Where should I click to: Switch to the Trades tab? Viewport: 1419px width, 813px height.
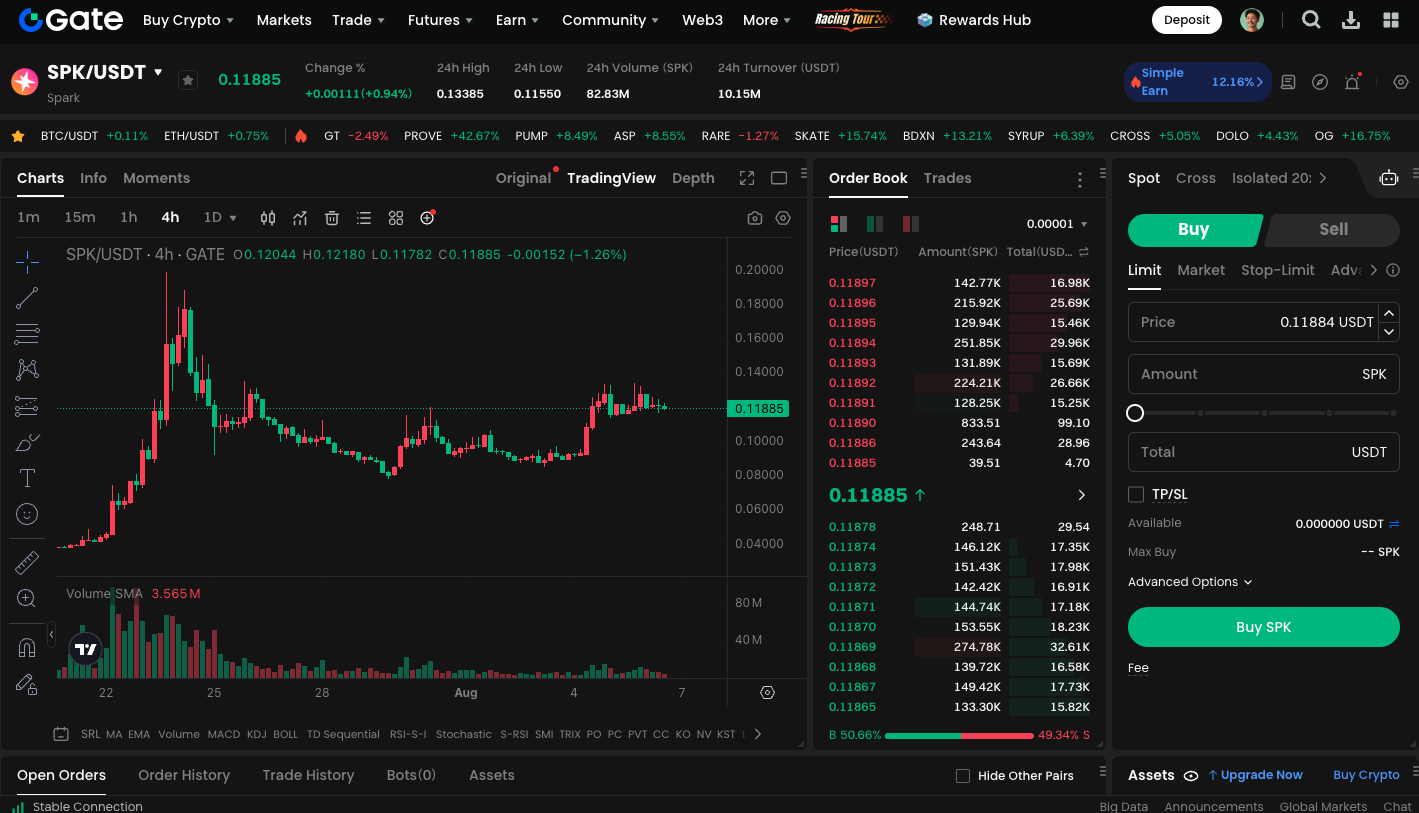click(947, 178)
